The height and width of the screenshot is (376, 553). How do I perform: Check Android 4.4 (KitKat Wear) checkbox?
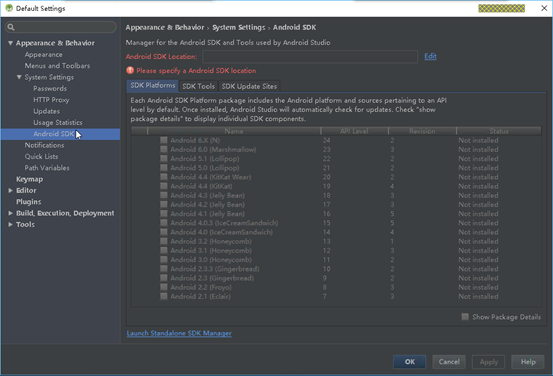[164, 177]
